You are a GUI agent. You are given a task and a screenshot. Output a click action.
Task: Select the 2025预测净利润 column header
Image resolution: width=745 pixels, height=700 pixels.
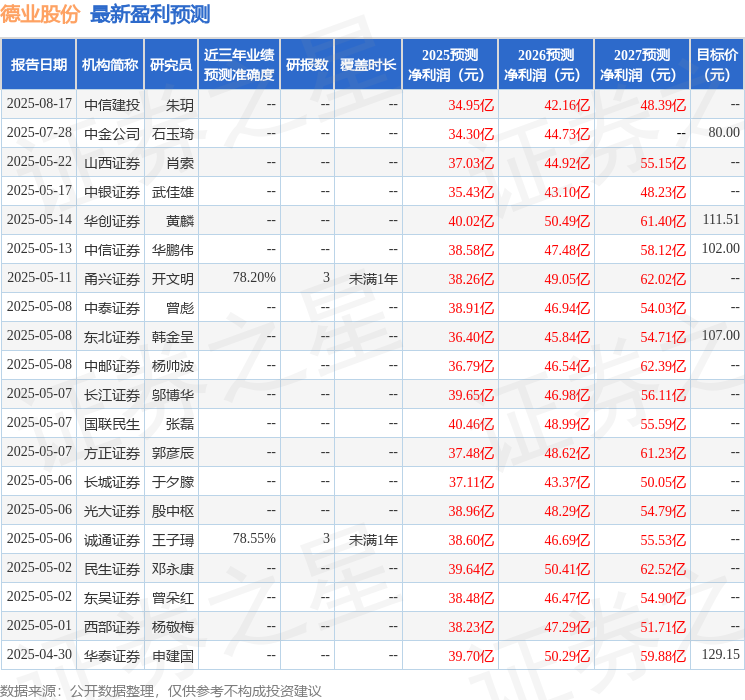point(450,65)
